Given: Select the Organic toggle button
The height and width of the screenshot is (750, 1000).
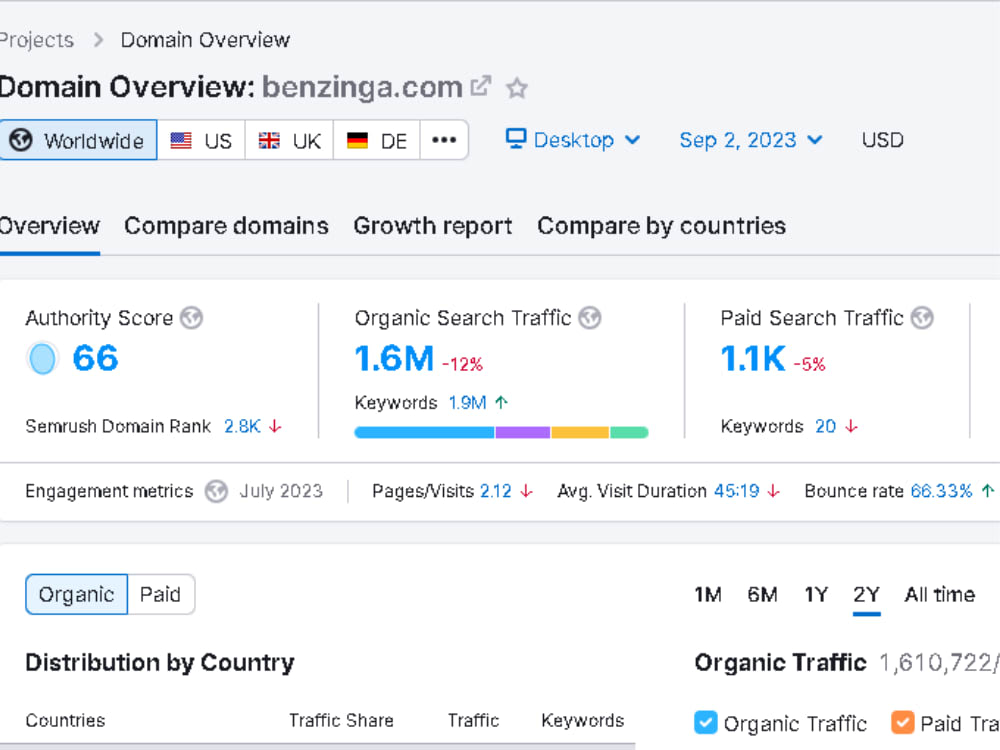Looking at the screenshot, I should point(77,594).
